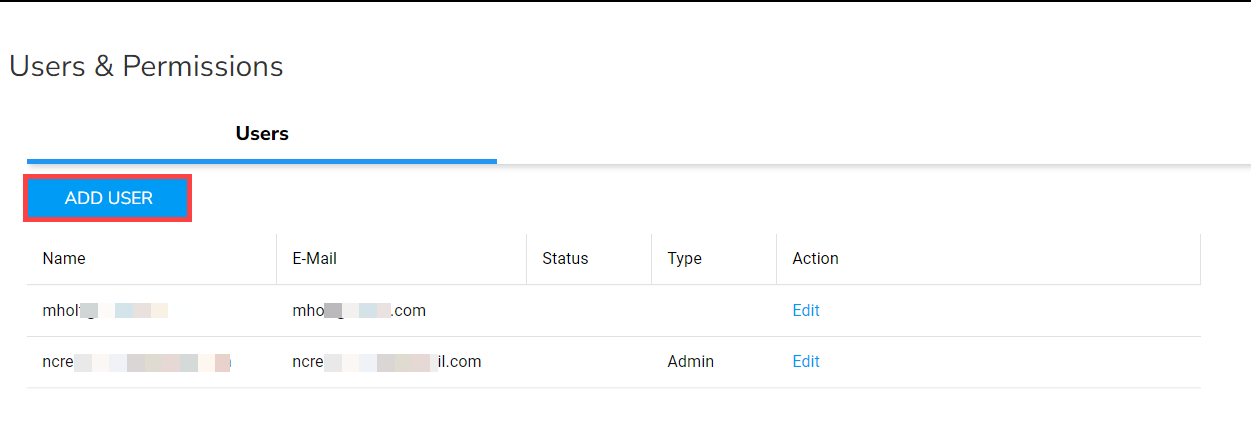Click the Admin type label

pos(690,361)
